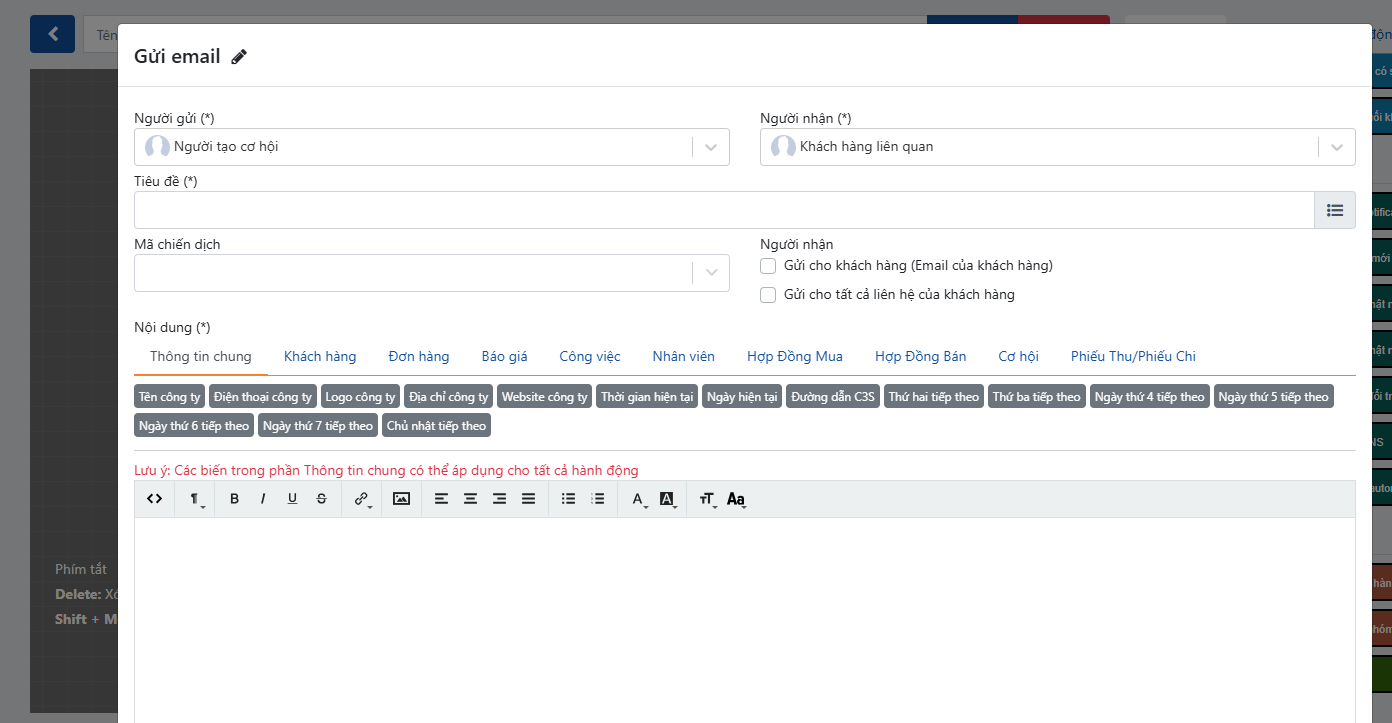The width and height of the screenshot is (1392, 723).
Task: Check Gửi cho tất cả liên hệ option
Action: (x=768, y=295)
